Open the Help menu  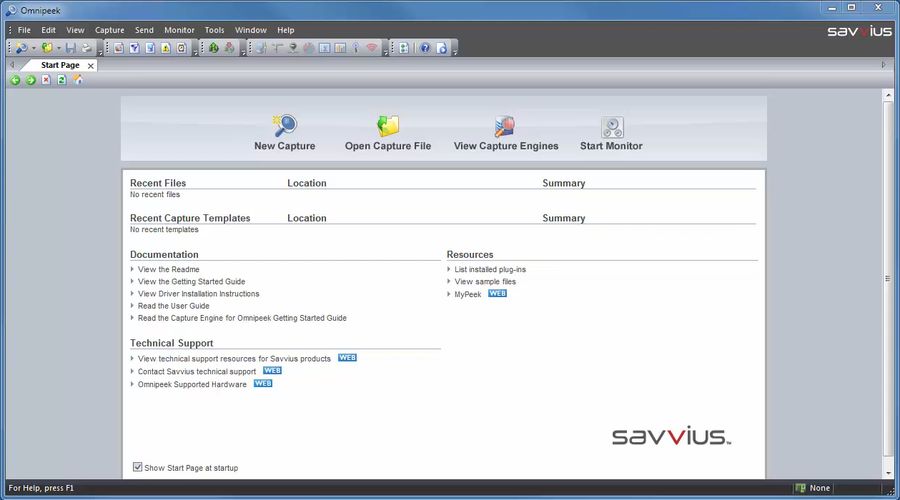(286, 30)
